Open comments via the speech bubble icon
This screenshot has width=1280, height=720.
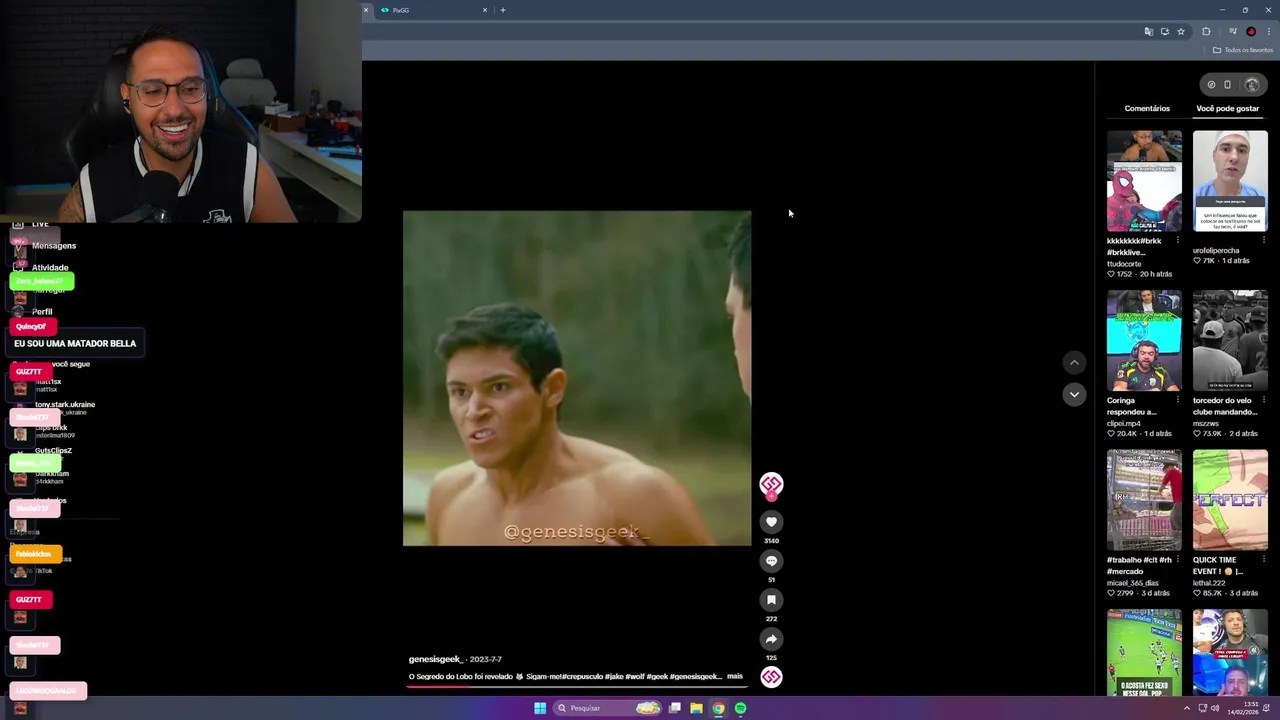click(x=771, y=561)
